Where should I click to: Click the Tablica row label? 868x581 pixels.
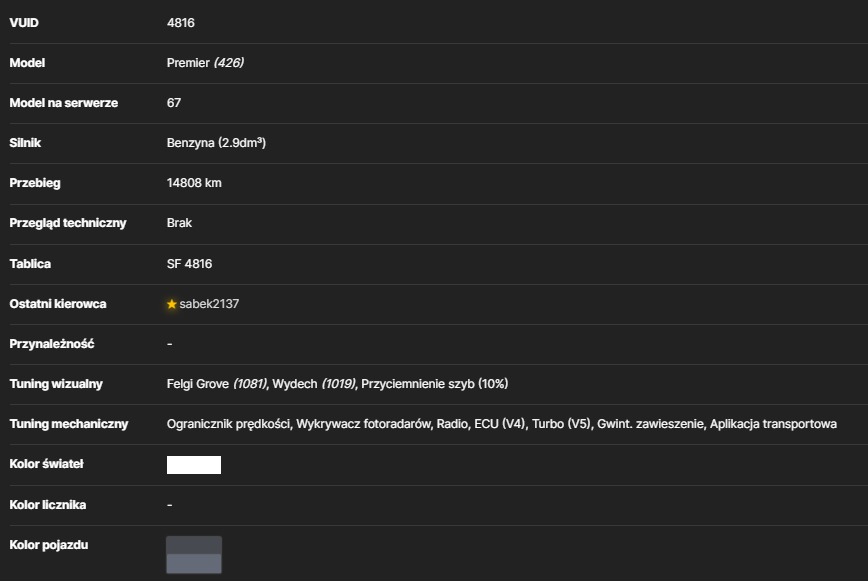(30, 264)
